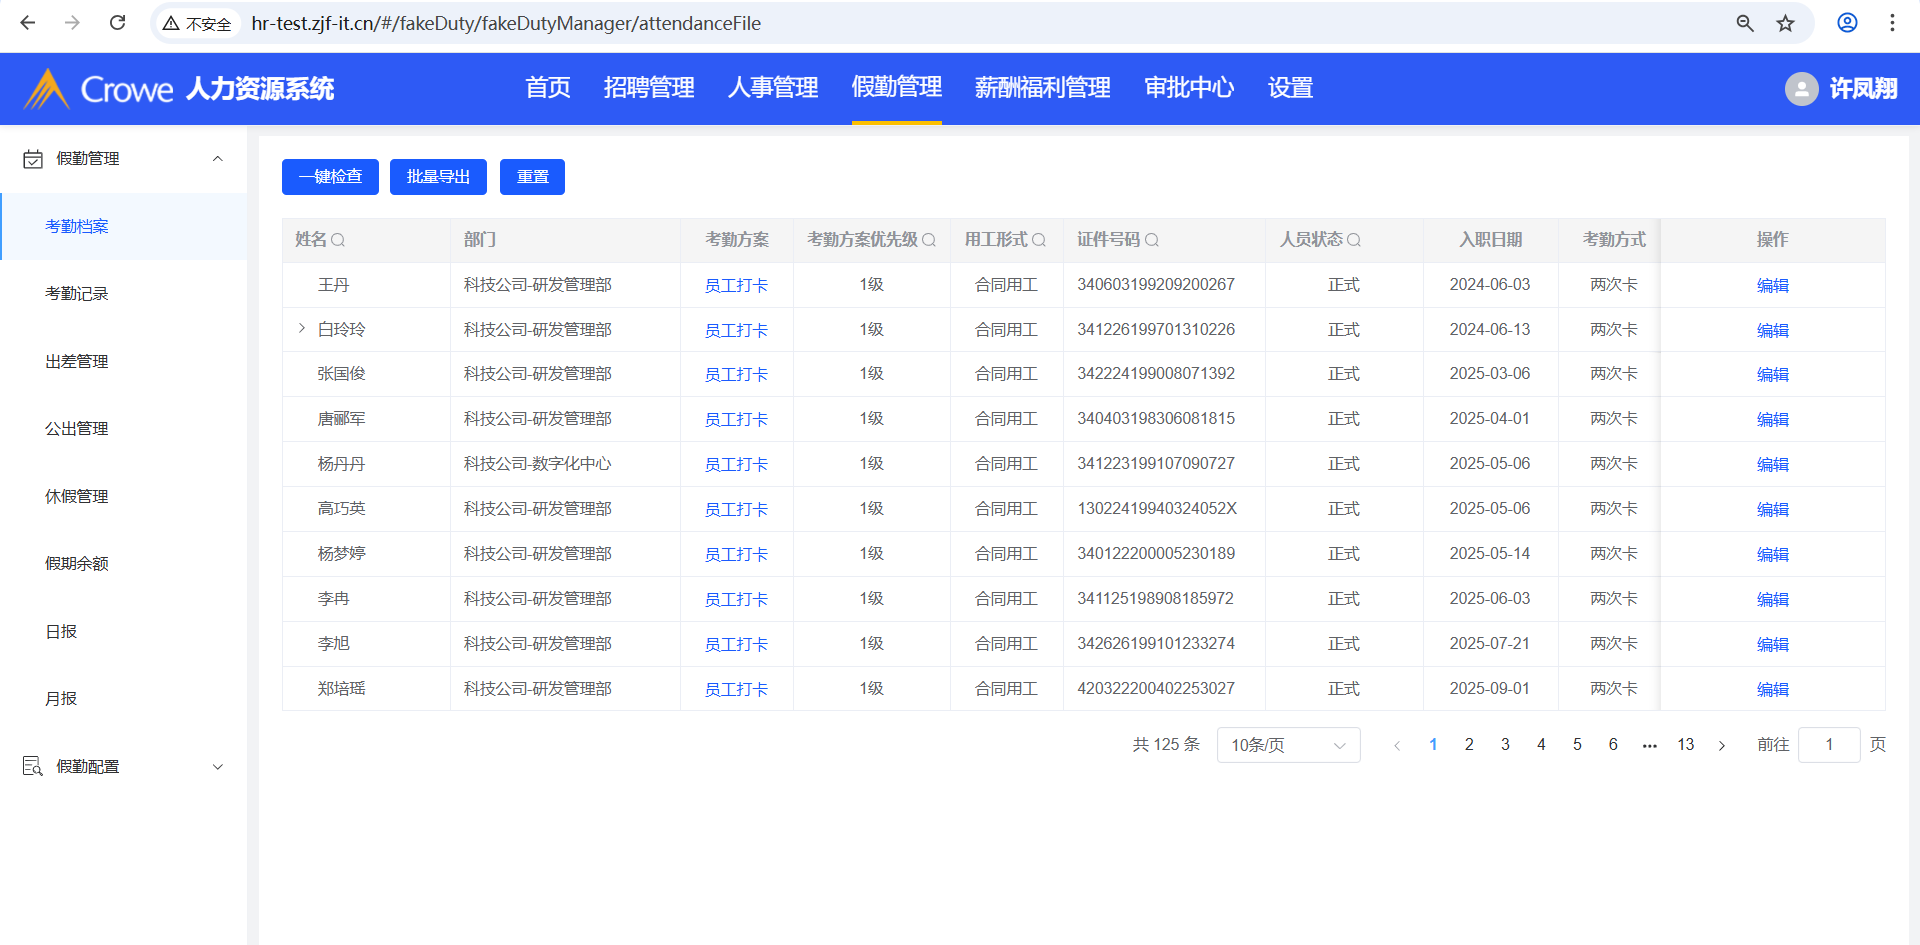Click the search icon beside 姓名 column header
1920x945 pixels.
point(338,240)
